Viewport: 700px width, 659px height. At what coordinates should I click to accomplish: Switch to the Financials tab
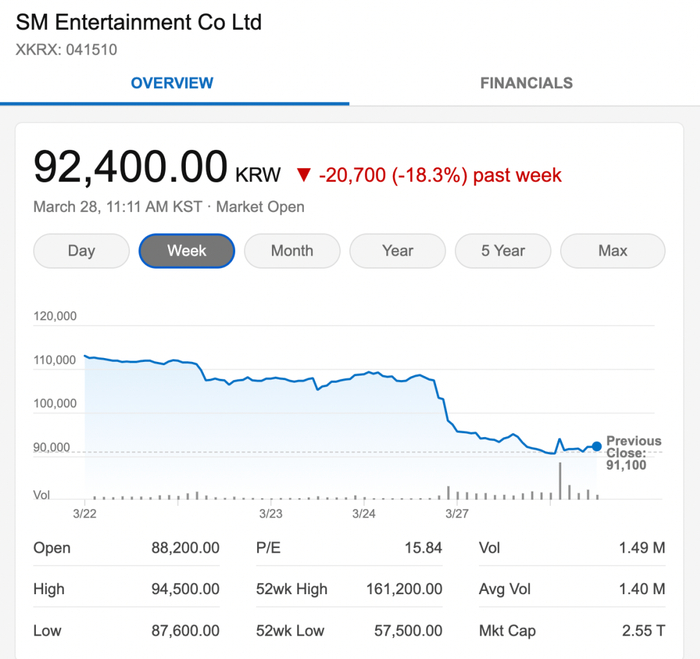(x=526, y=83)
